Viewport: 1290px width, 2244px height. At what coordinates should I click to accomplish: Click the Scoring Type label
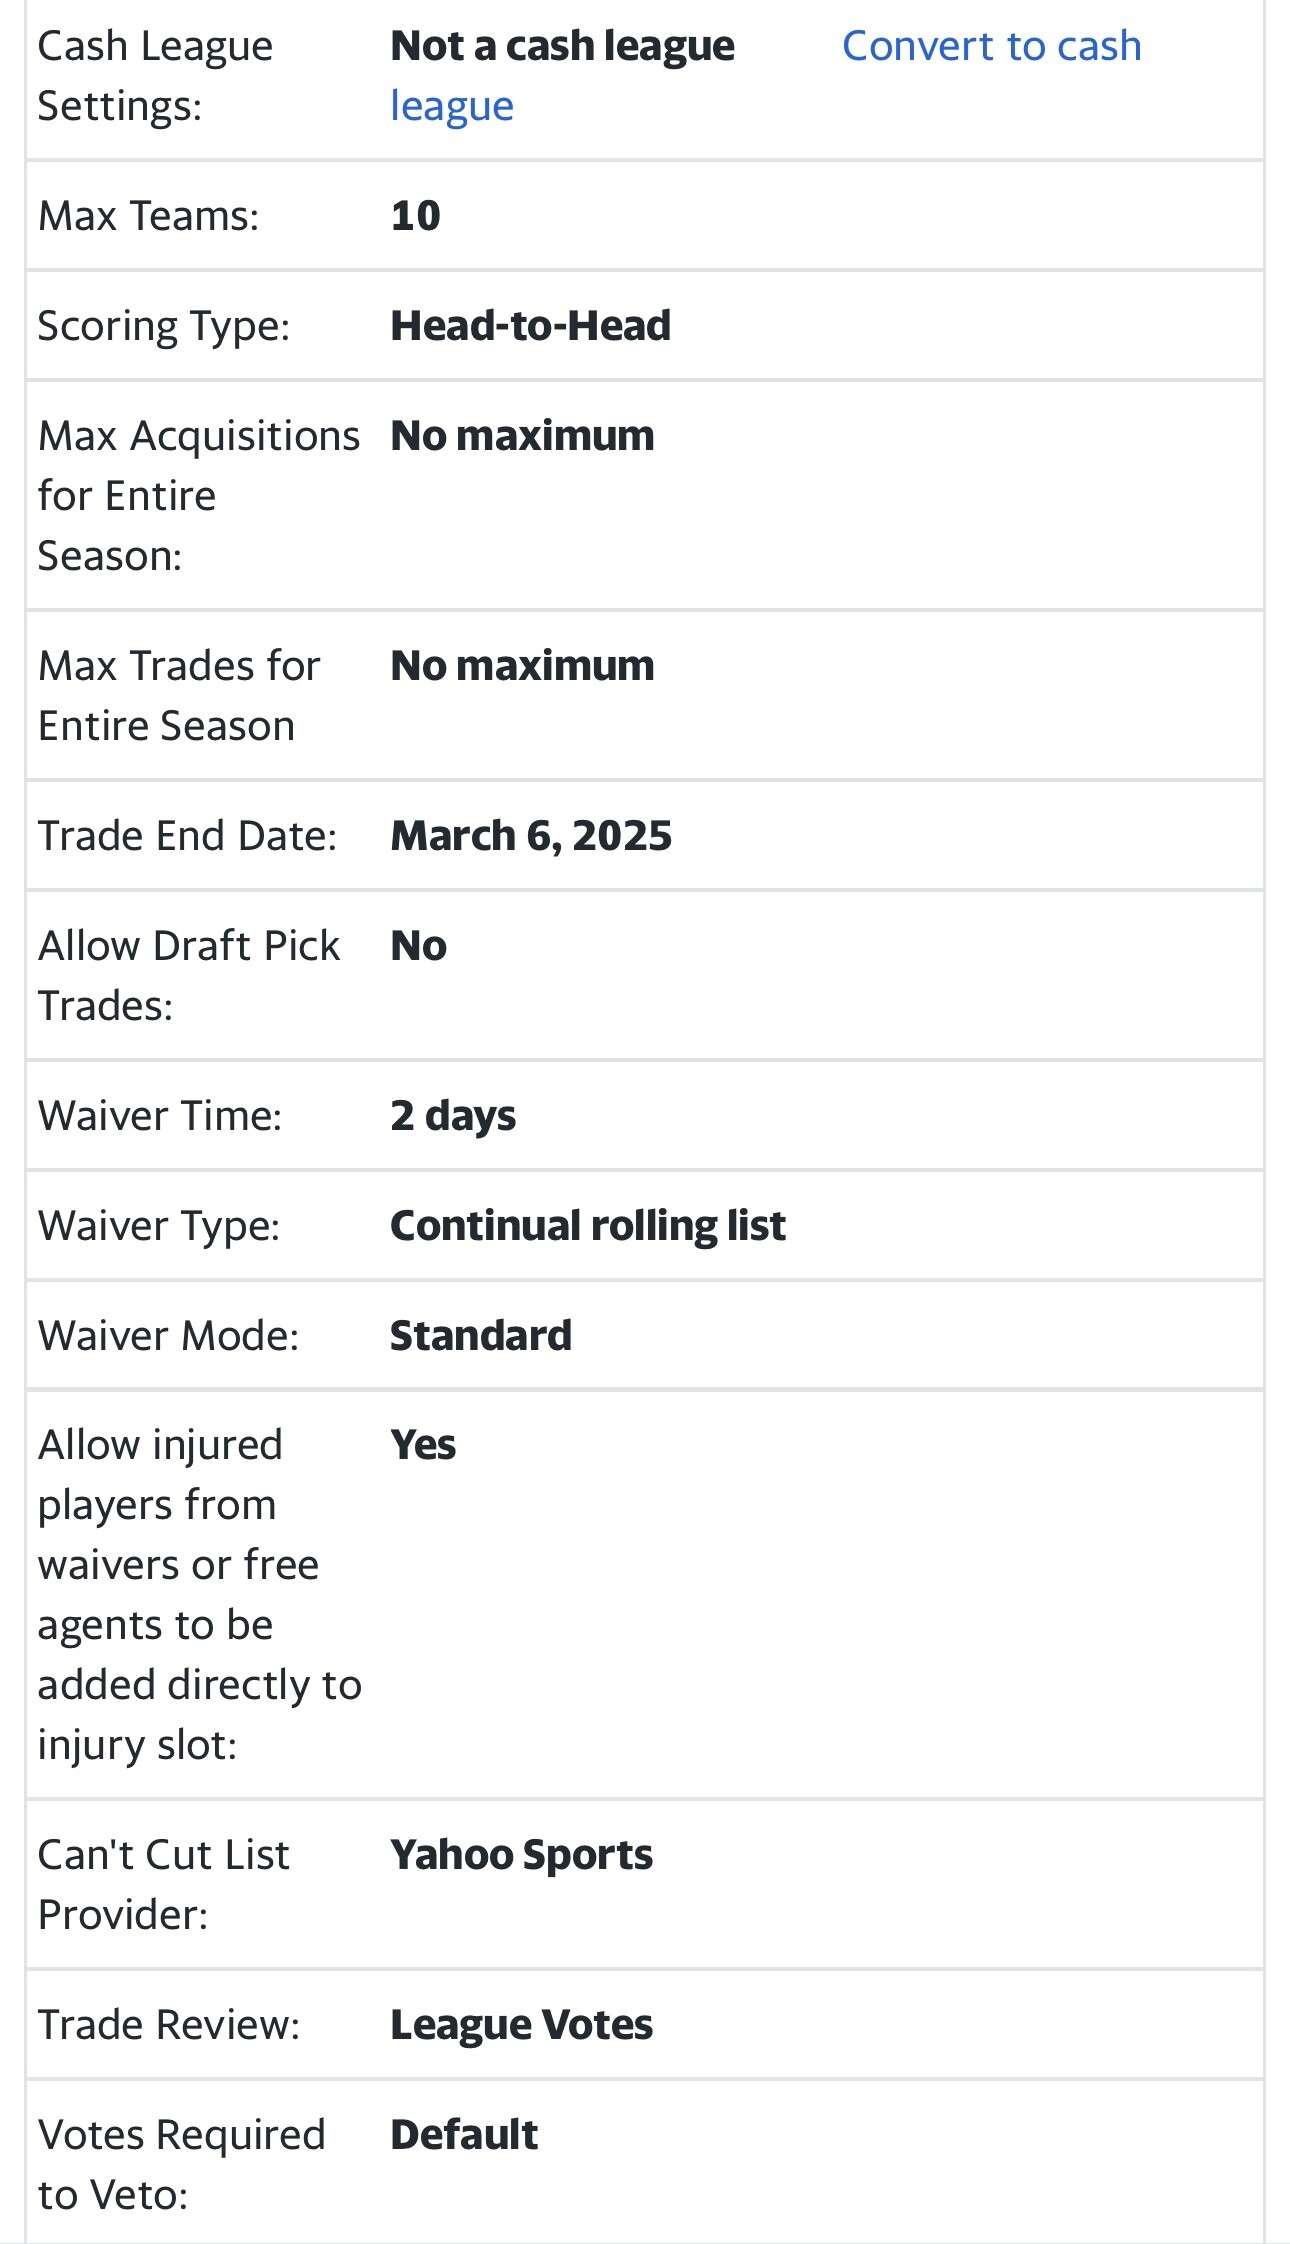(164, 326)
